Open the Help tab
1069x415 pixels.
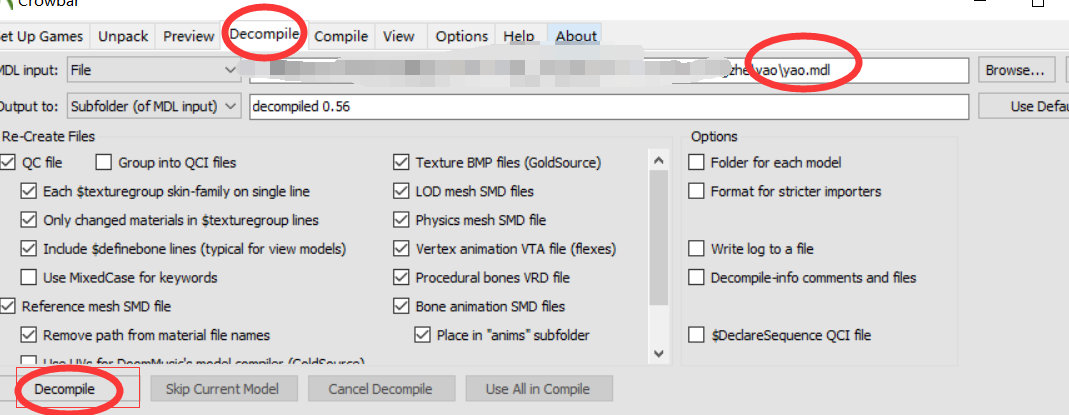519,37
